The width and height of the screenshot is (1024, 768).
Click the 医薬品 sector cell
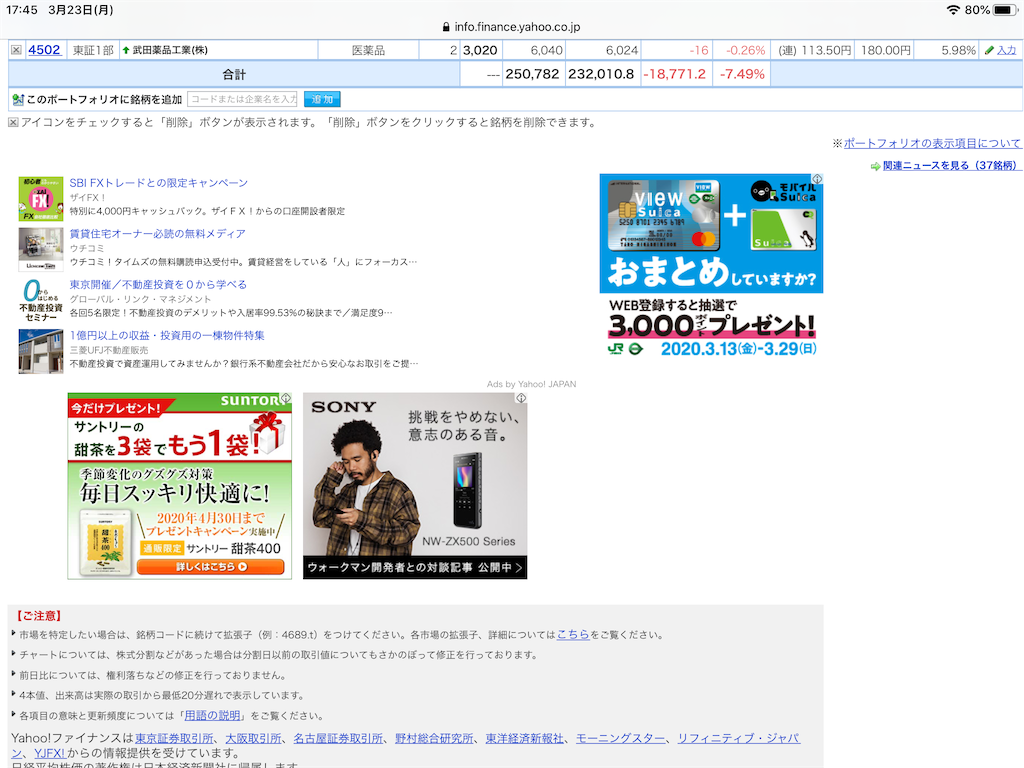368,50
